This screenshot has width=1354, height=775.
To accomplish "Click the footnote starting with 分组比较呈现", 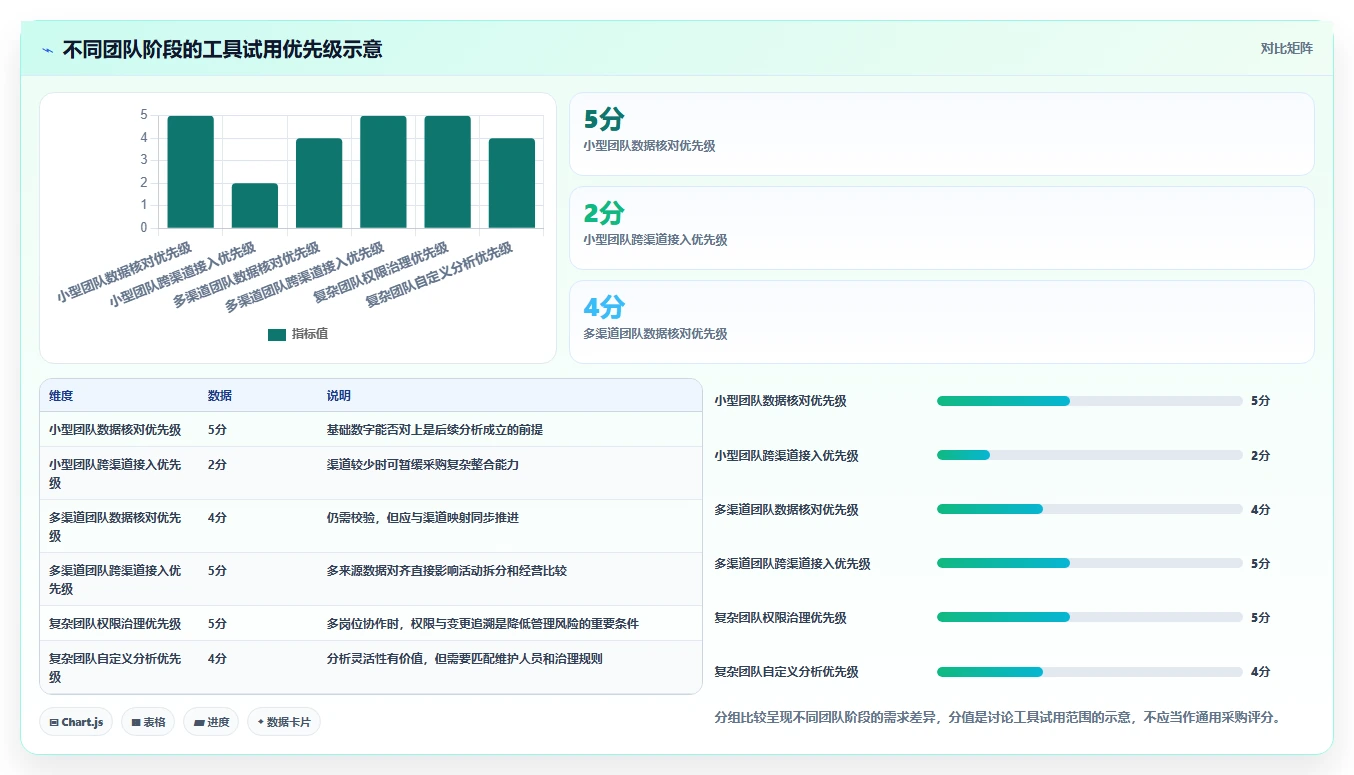I will tap(997, 717).
